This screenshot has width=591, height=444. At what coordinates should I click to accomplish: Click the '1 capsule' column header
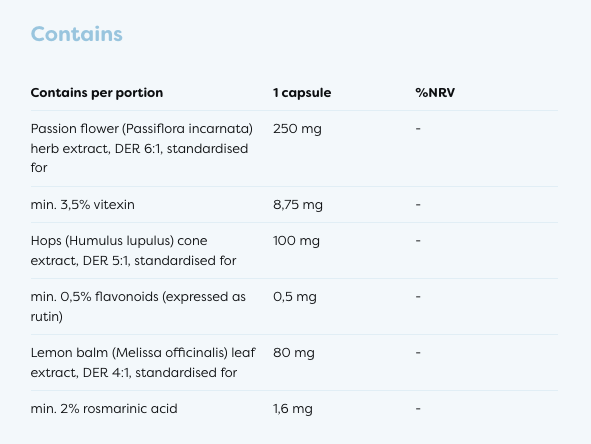tap(302, 93)
